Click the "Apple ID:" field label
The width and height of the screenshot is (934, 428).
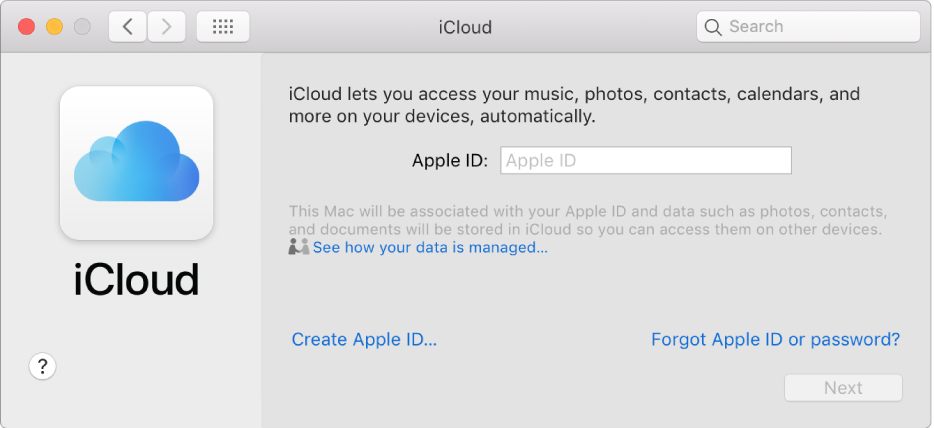[x=449, y=160]
